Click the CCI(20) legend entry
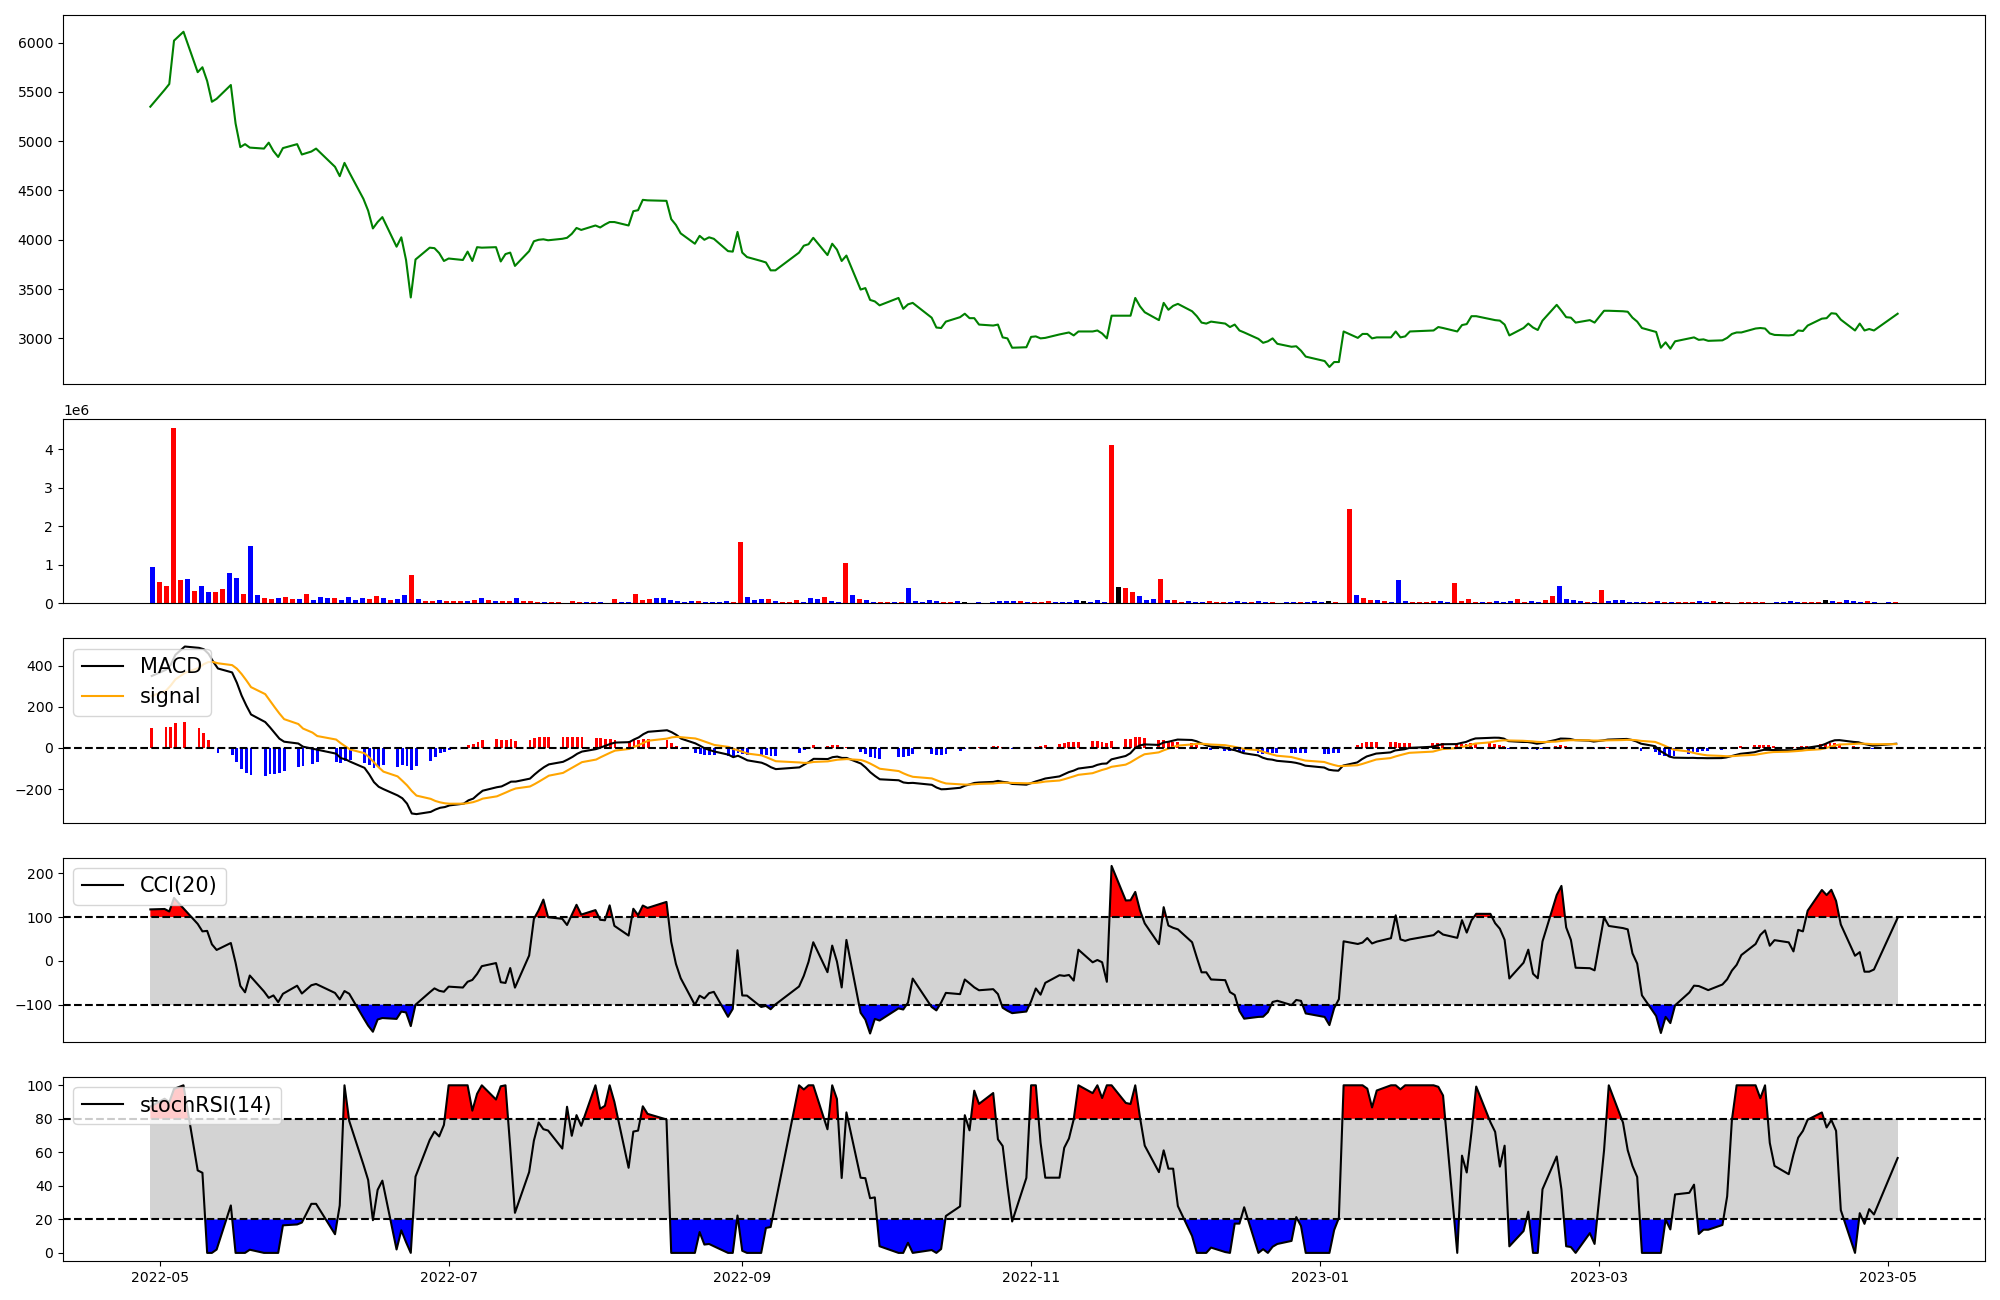The image size is (2000, 1300). click(x=177, y=885)
